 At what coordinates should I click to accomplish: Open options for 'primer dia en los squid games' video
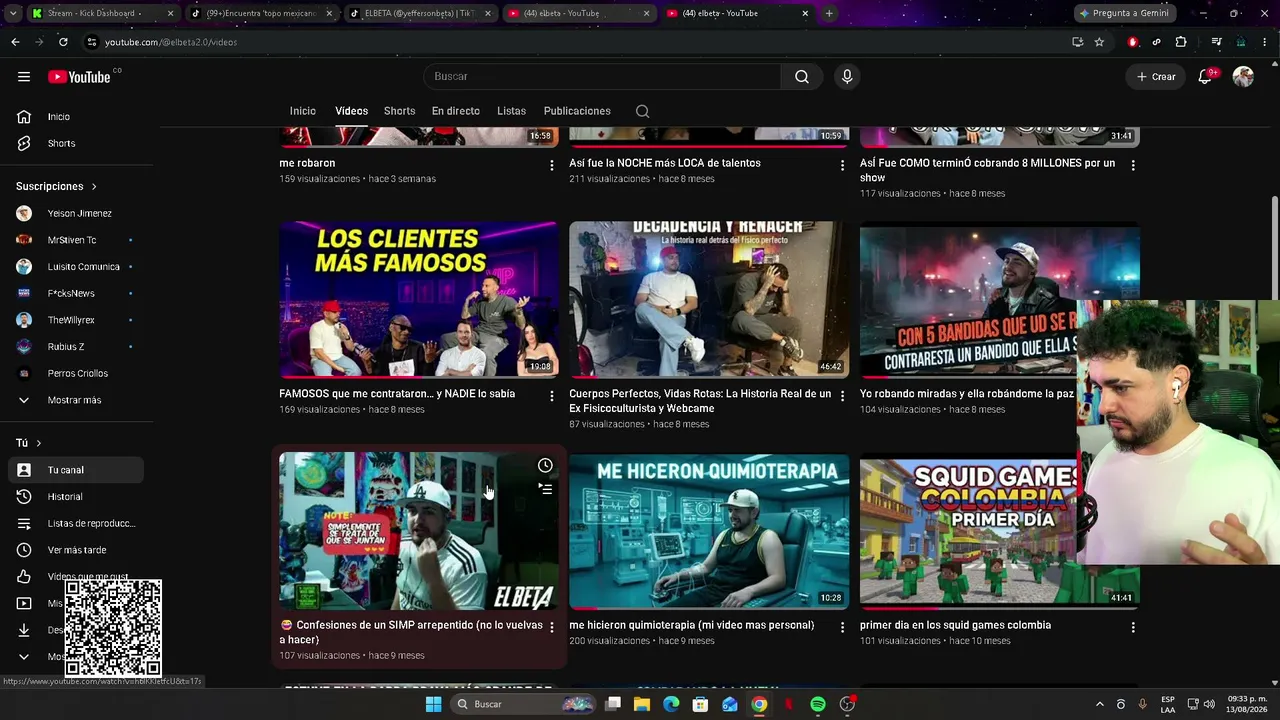[x=1133, y=627]
